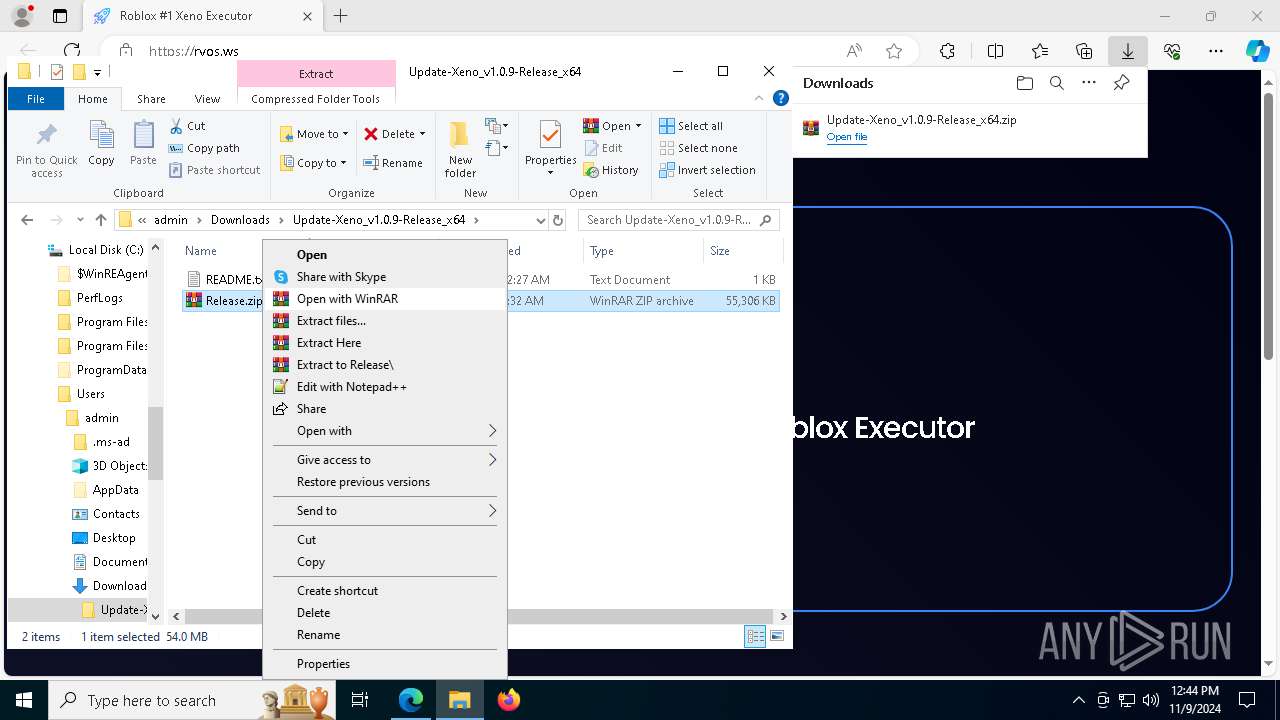Click Cut in the Clipboard group
The width and height of the screenshot is (1280, 720).
[188, 126]
